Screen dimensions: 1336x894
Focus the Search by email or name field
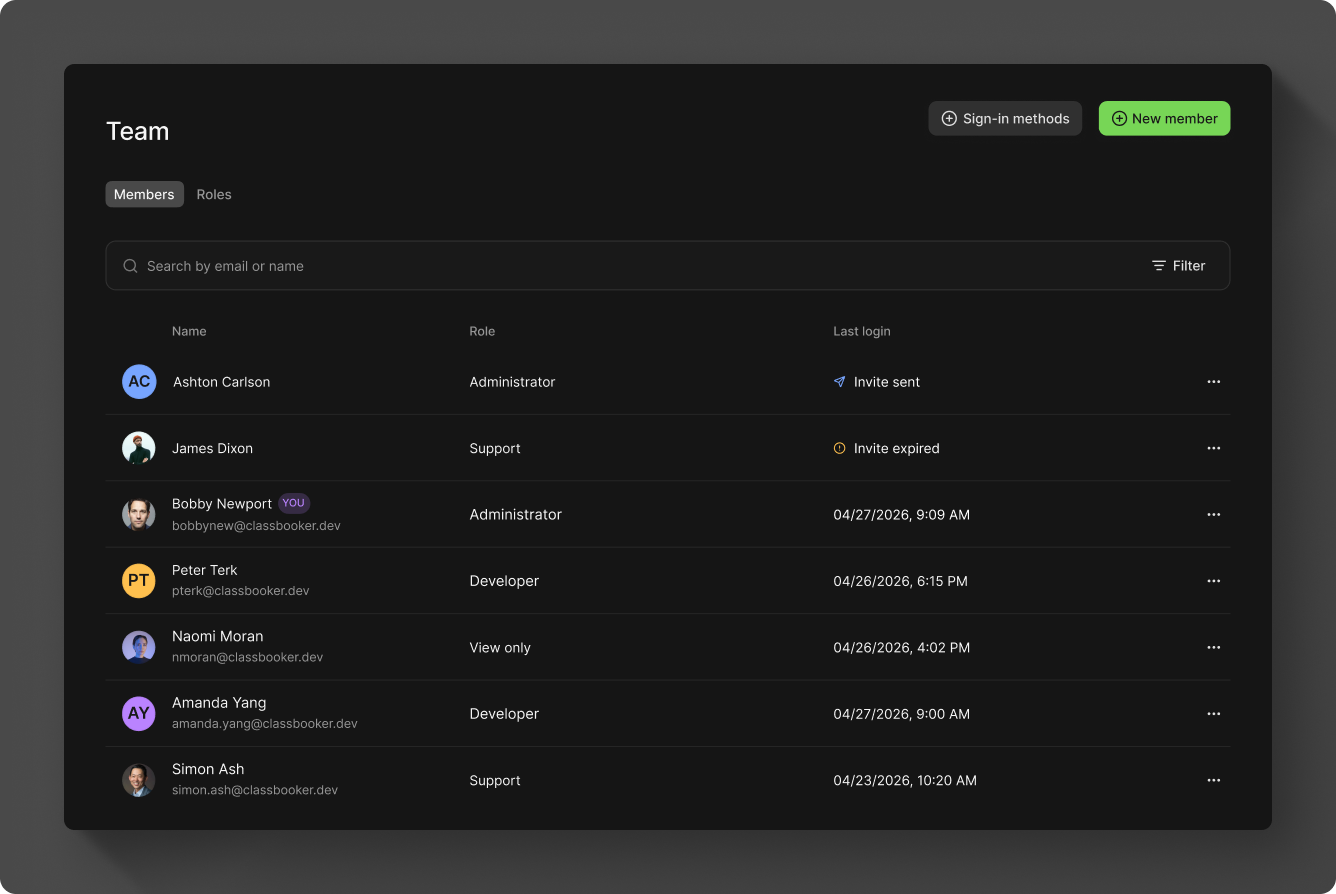[x=668, y=266]
